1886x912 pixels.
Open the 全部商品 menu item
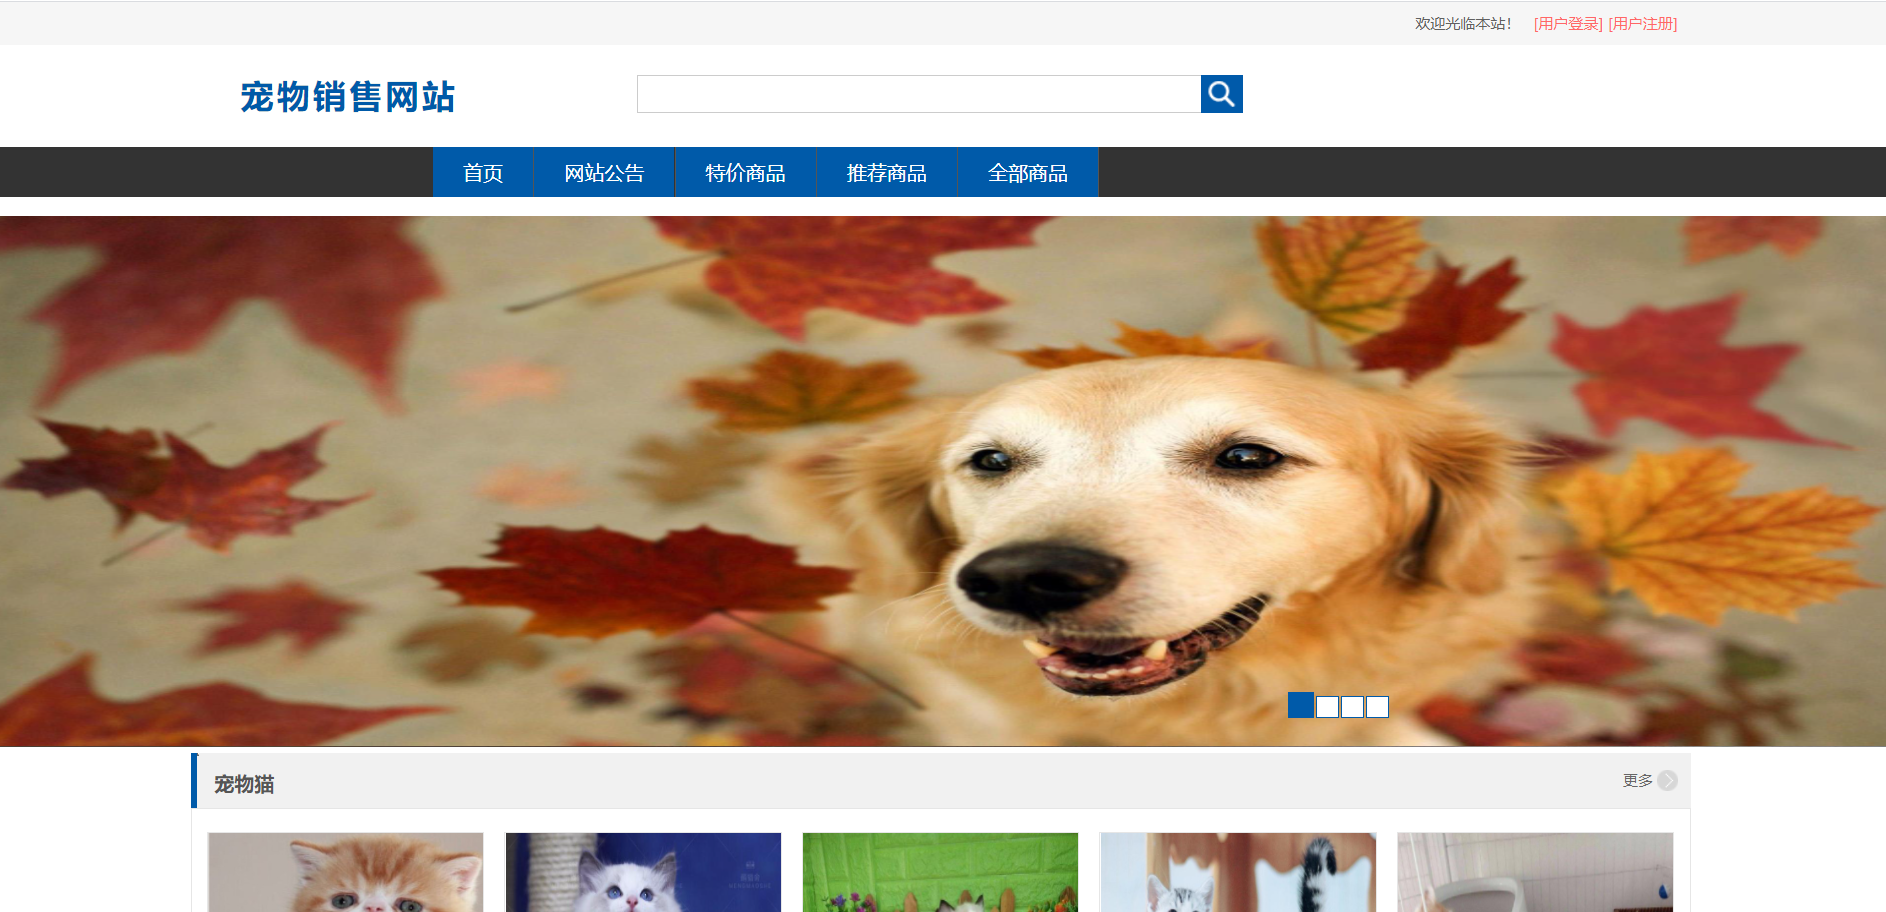click(1028, 172)
